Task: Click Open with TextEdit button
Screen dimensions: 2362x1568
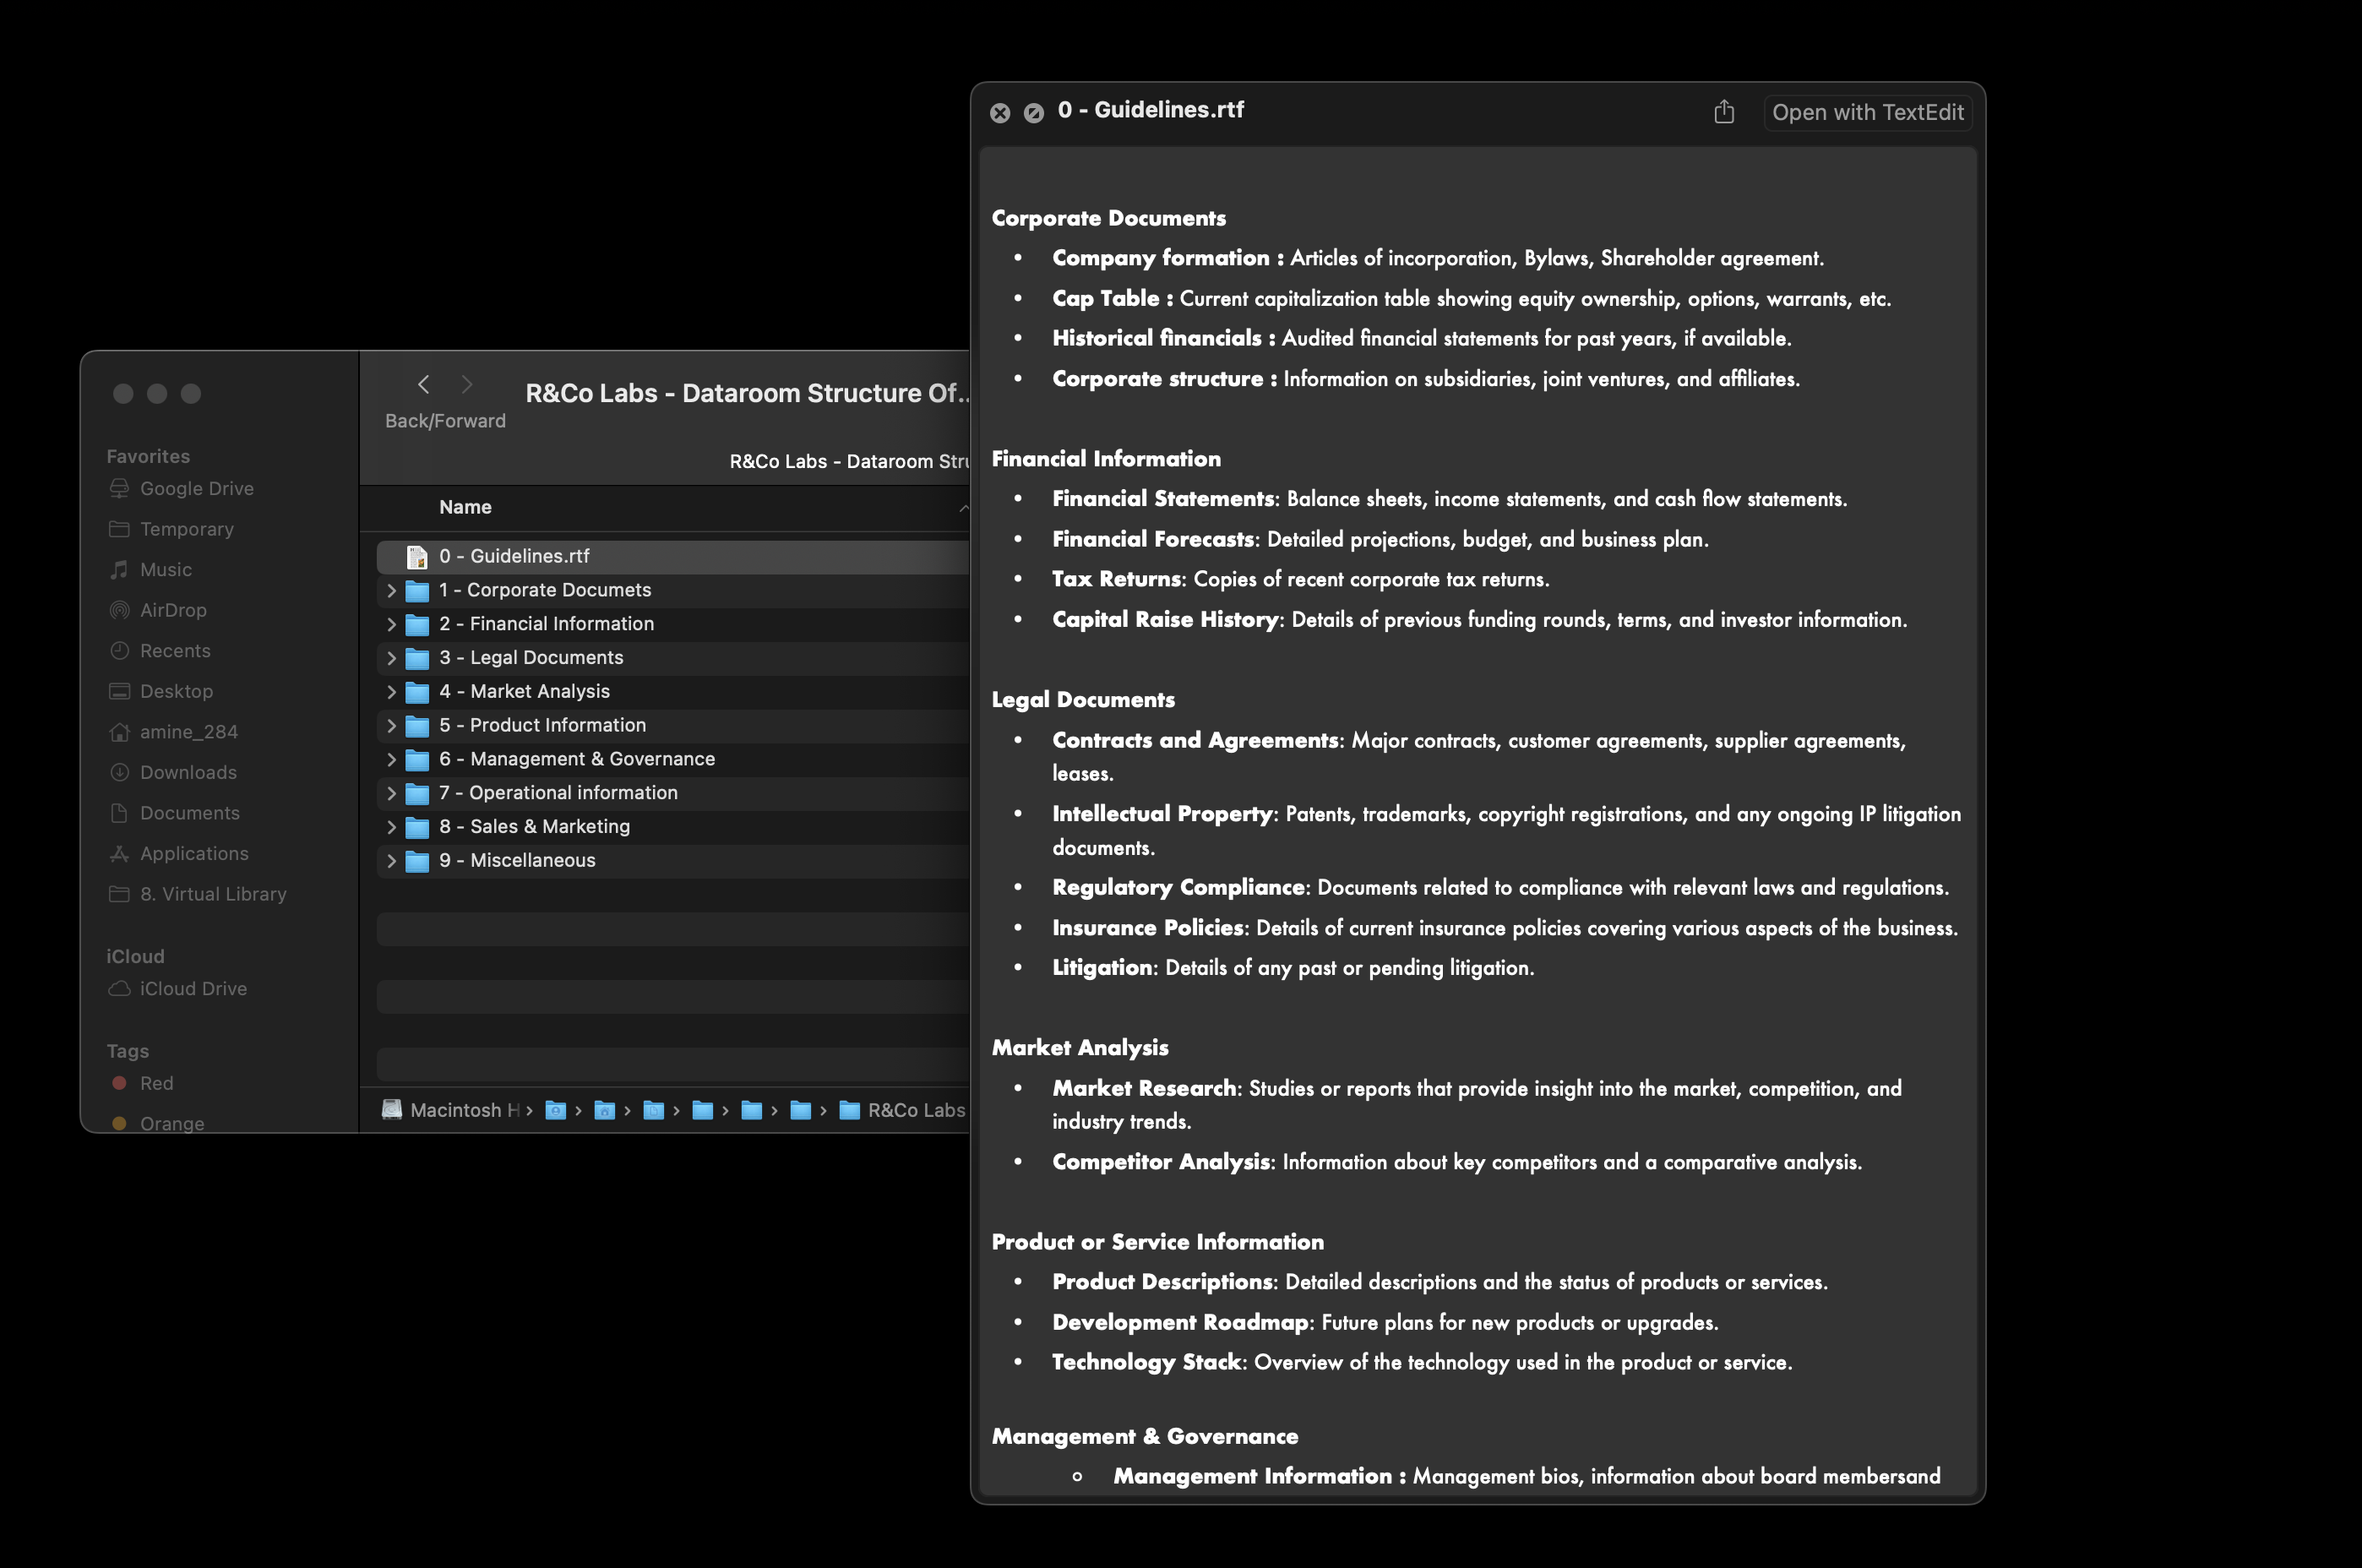Action: (1867, 112)
